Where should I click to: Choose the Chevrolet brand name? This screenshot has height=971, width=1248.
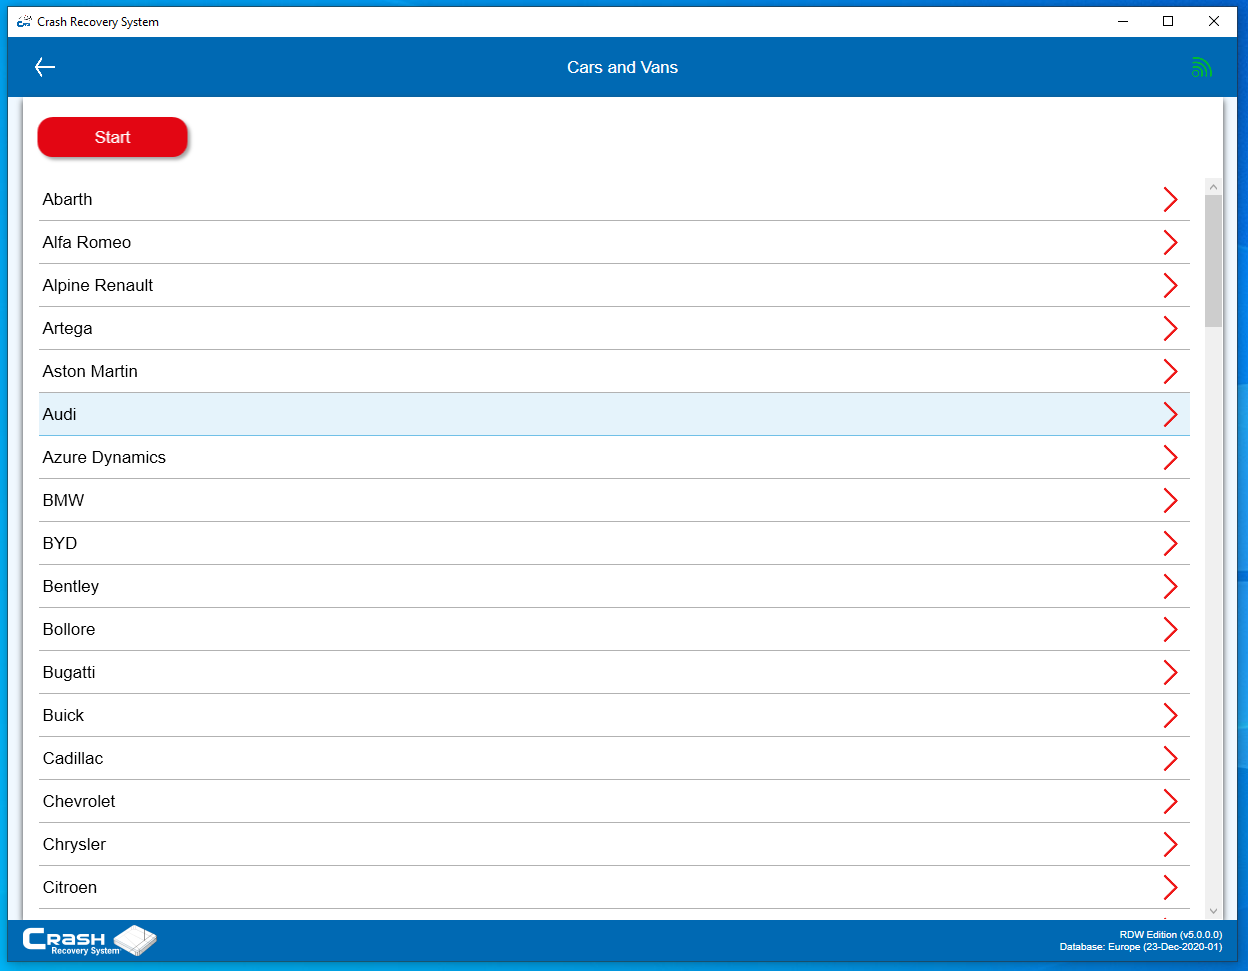(79, 801)
